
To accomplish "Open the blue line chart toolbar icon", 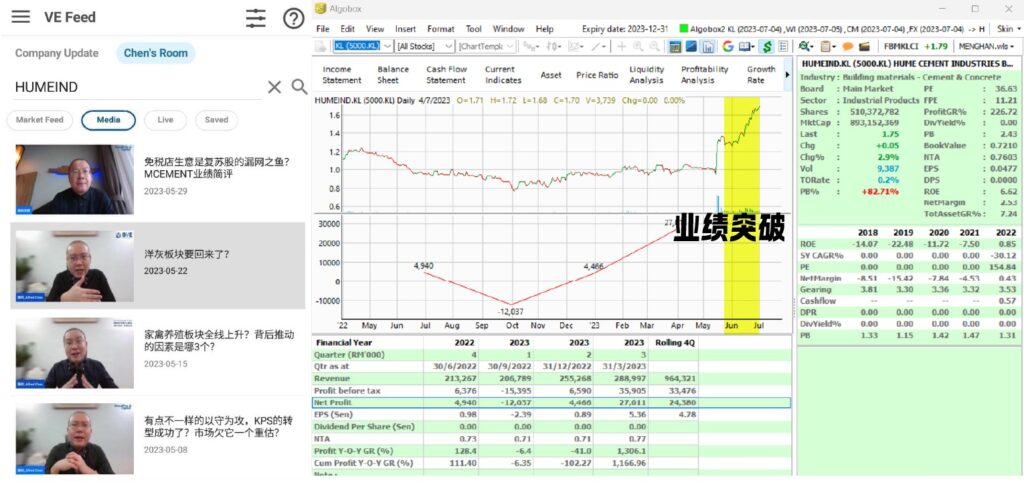I will (692, 46).
